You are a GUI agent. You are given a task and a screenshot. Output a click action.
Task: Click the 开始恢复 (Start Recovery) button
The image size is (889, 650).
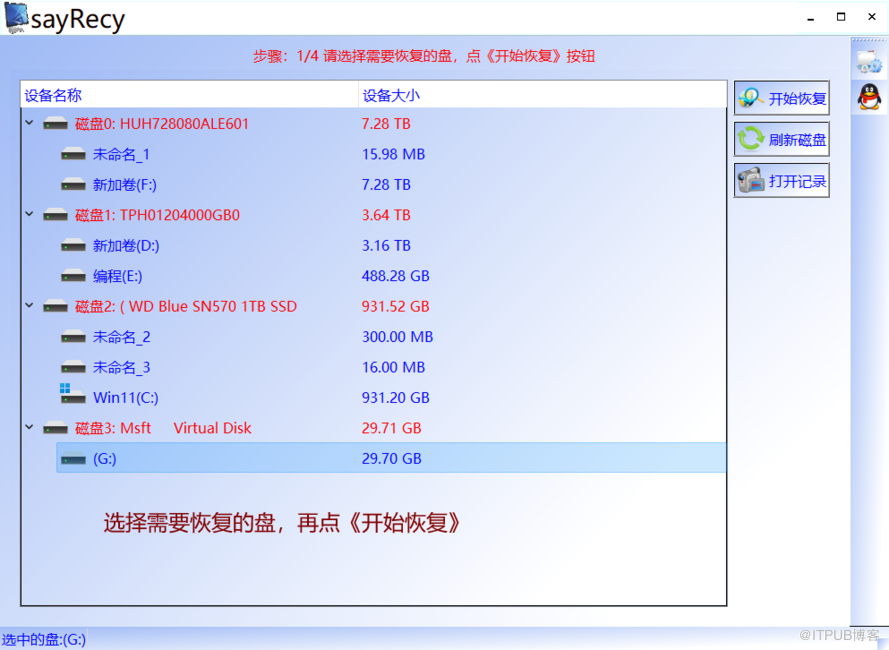781,99
